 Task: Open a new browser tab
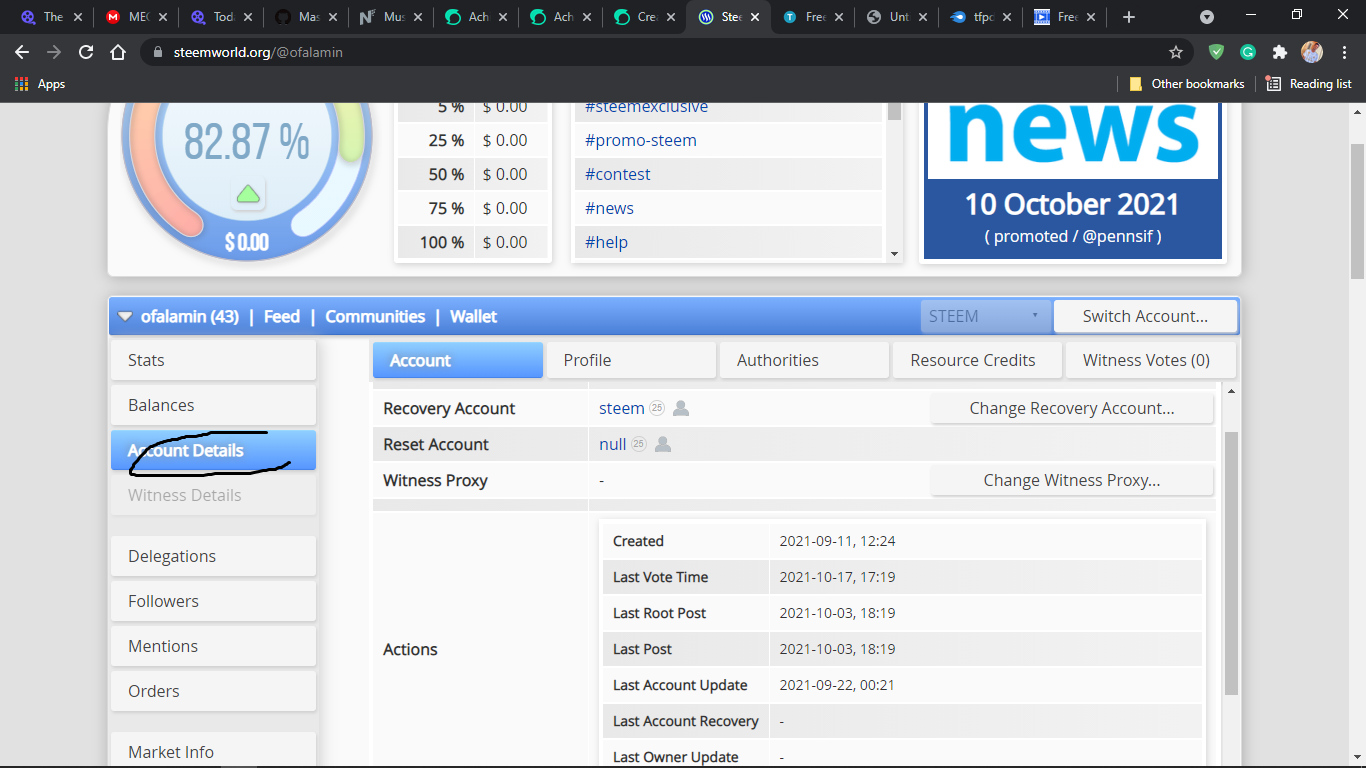click(1129, 17)
